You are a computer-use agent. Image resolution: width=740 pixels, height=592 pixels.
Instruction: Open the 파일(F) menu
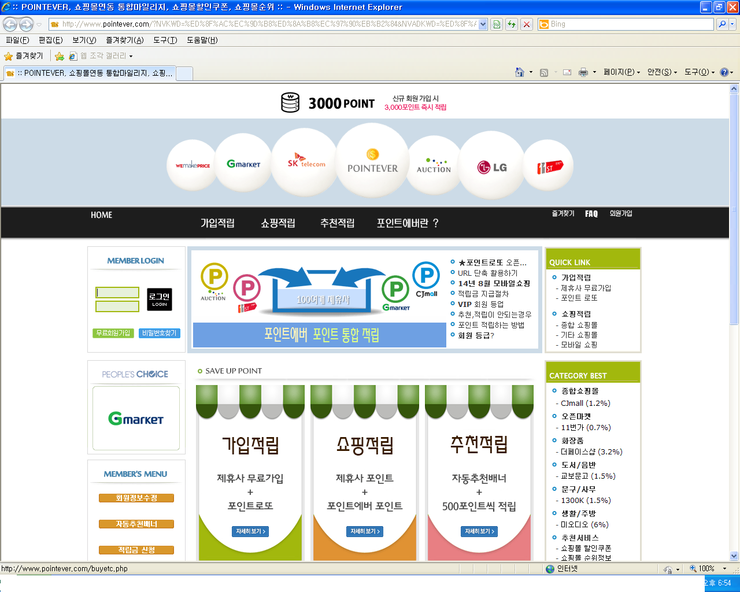tap(17, 40)
